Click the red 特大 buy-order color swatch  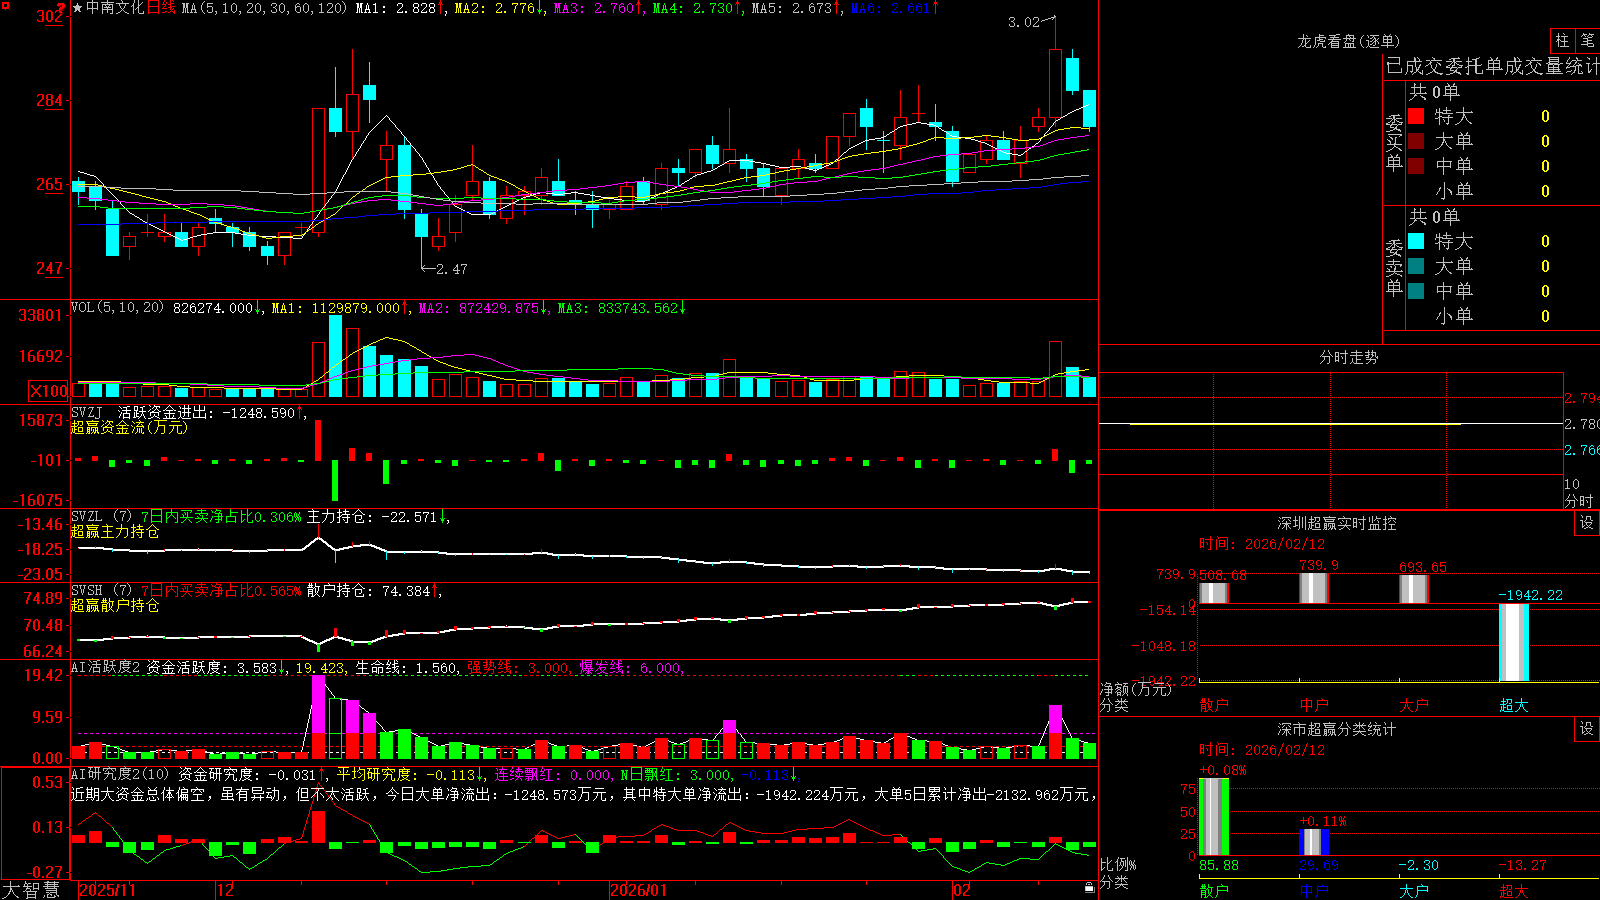click(x=1416, y=116)
